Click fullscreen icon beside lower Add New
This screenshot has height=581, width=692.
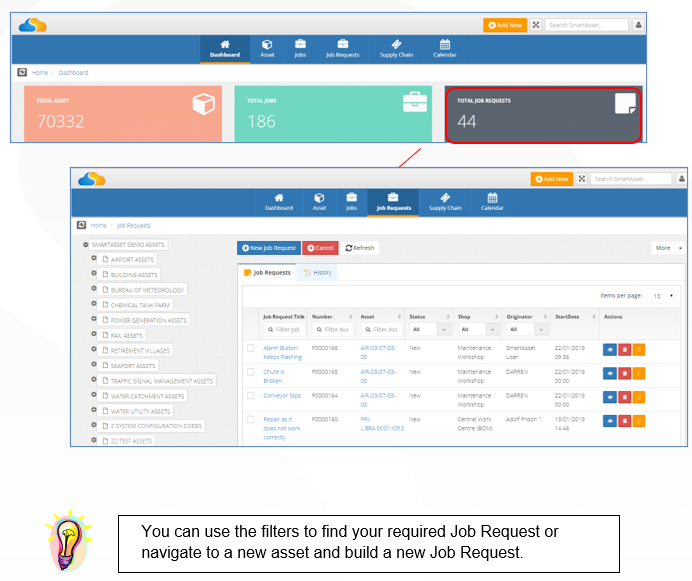pyautogui.click(x=582, y=179)
